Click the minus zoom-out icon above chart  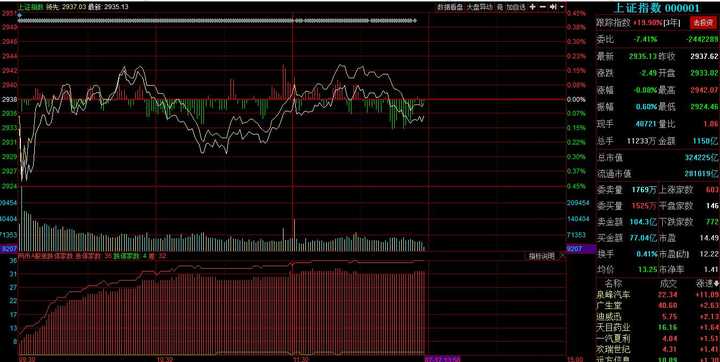[542, 7]
